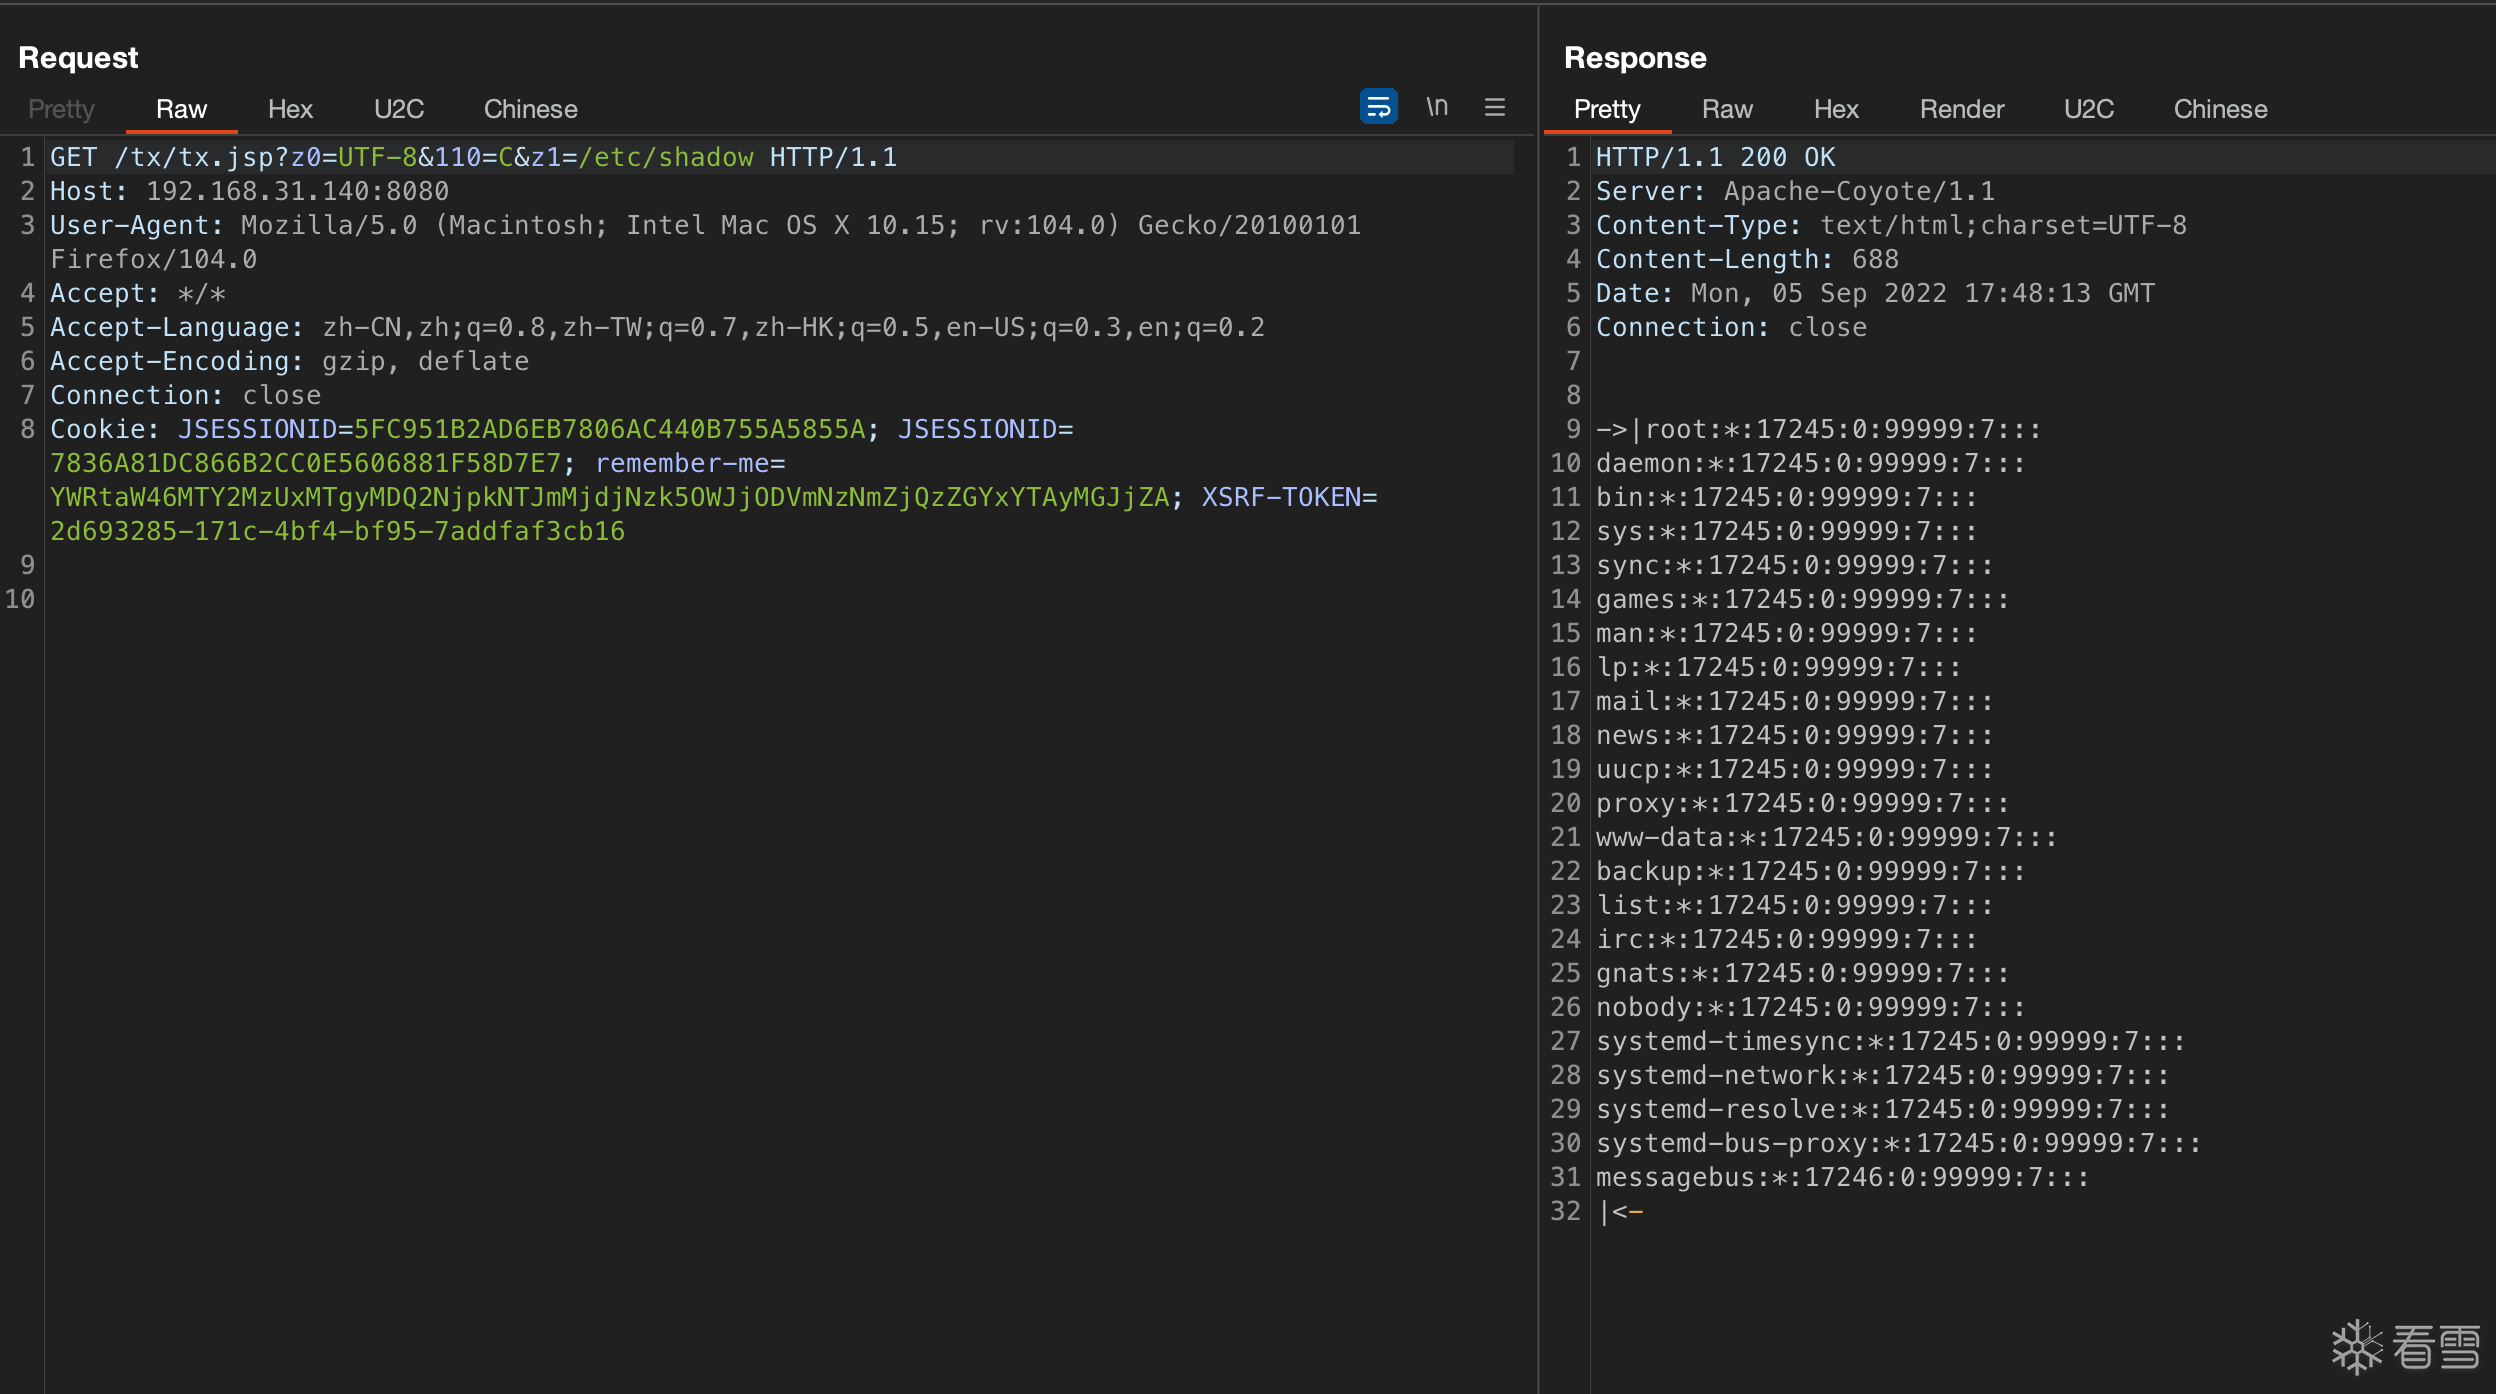This screenshot has height=1394, width=2496.
Task: Switch to the Request U2C tab
Action: click(x=398, y=109)
